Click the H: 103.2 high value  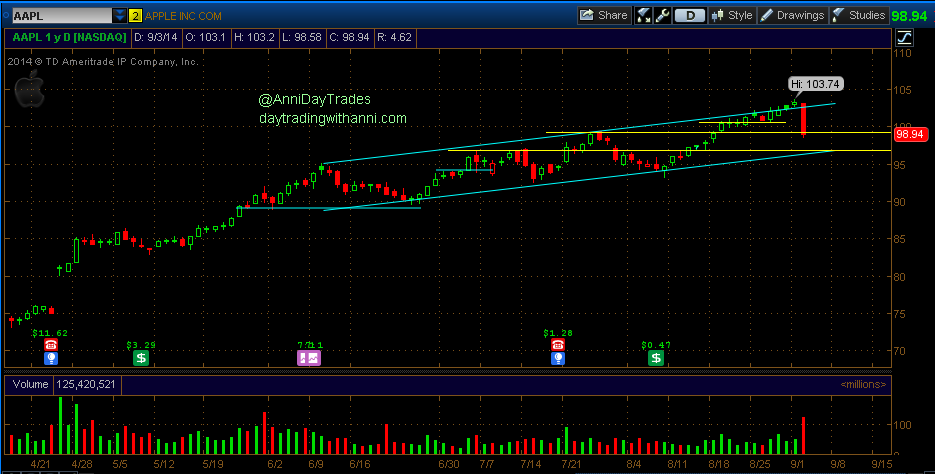pos(254,38)
